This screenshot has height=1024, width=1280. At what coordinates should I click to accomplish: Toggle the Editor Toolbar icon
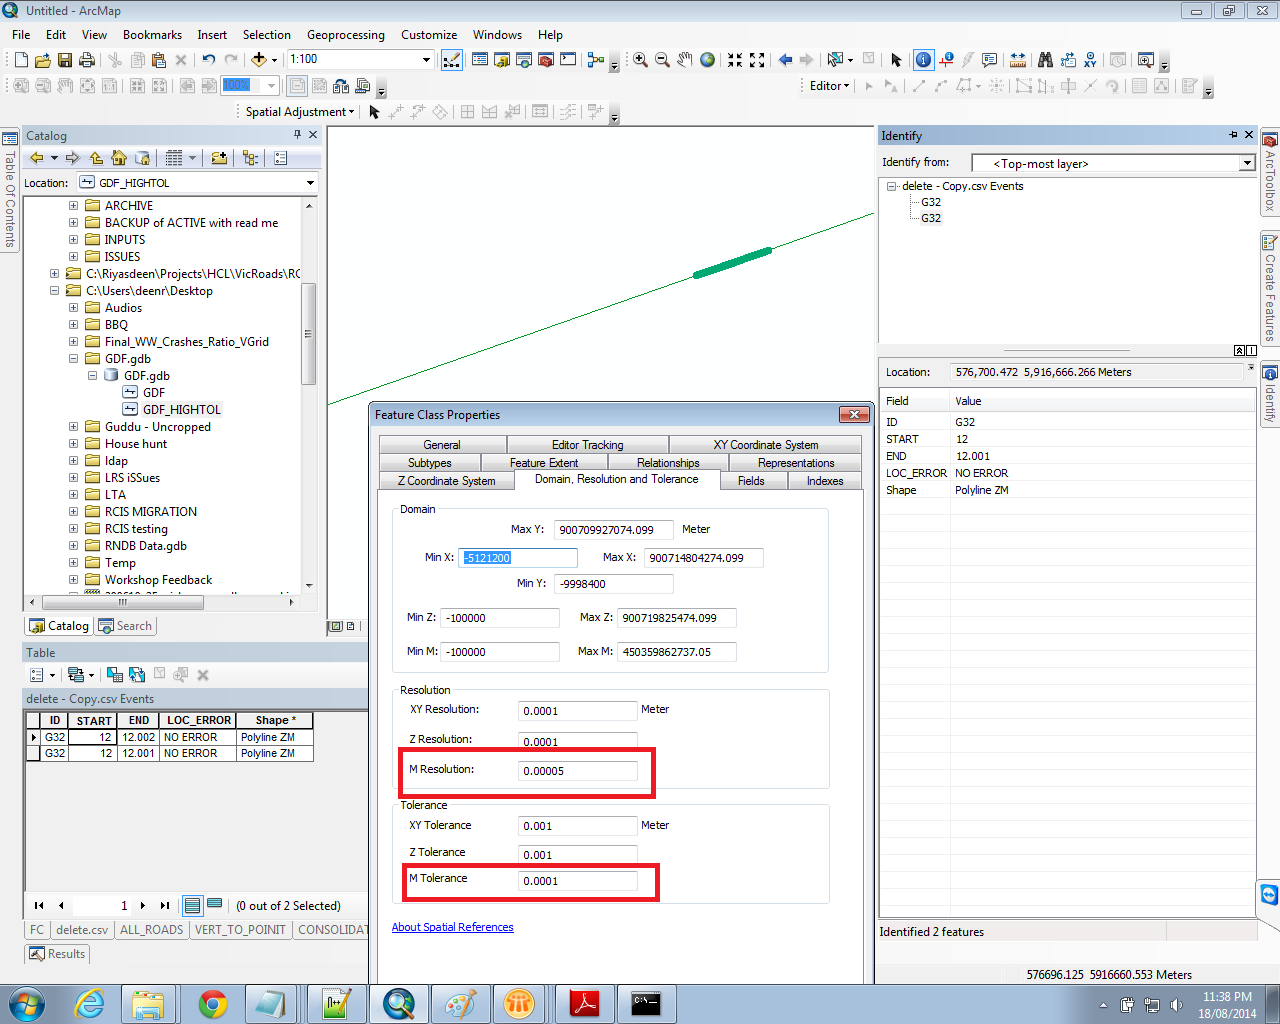coord(452,60)
